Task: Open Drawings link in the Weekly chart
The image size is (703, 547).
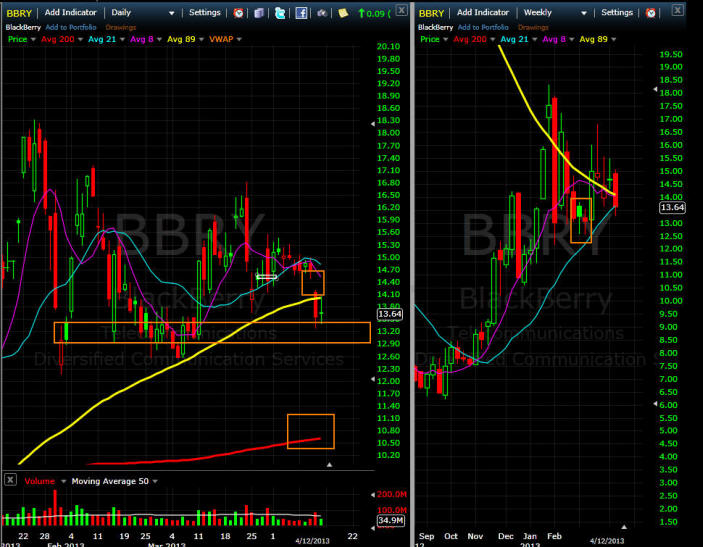Action: tap(533, 27)
